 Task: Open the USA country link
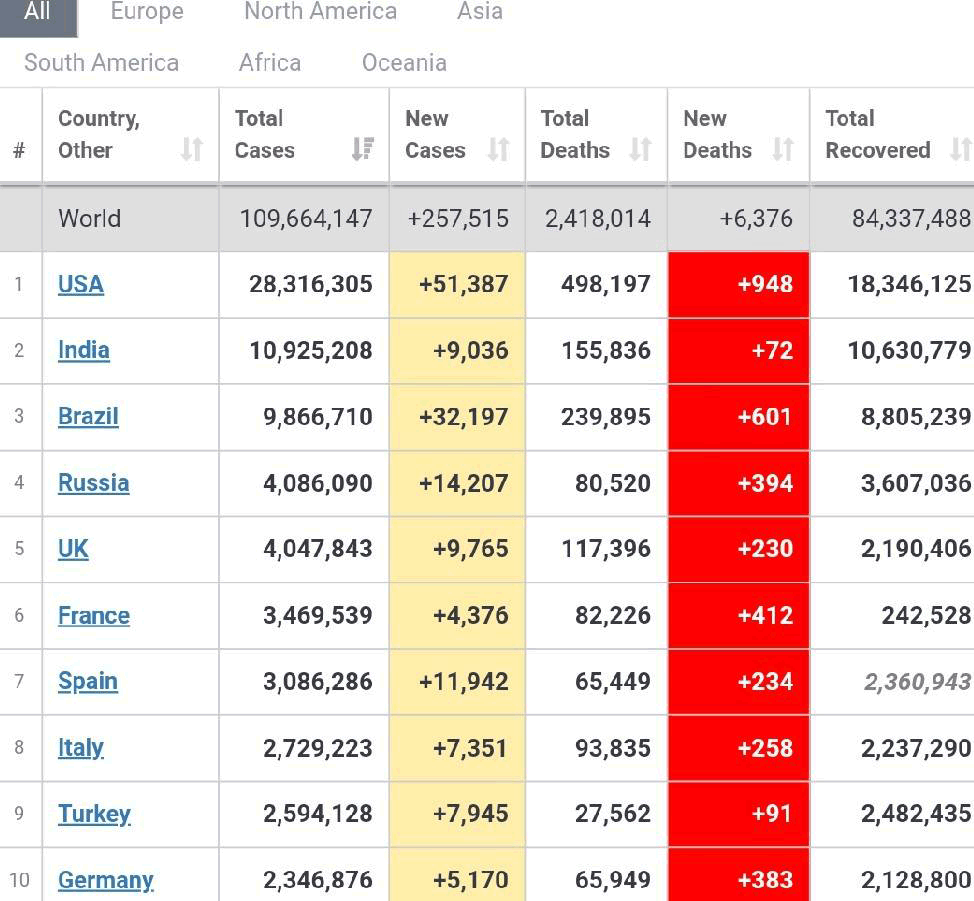click(x=81, y=284)
